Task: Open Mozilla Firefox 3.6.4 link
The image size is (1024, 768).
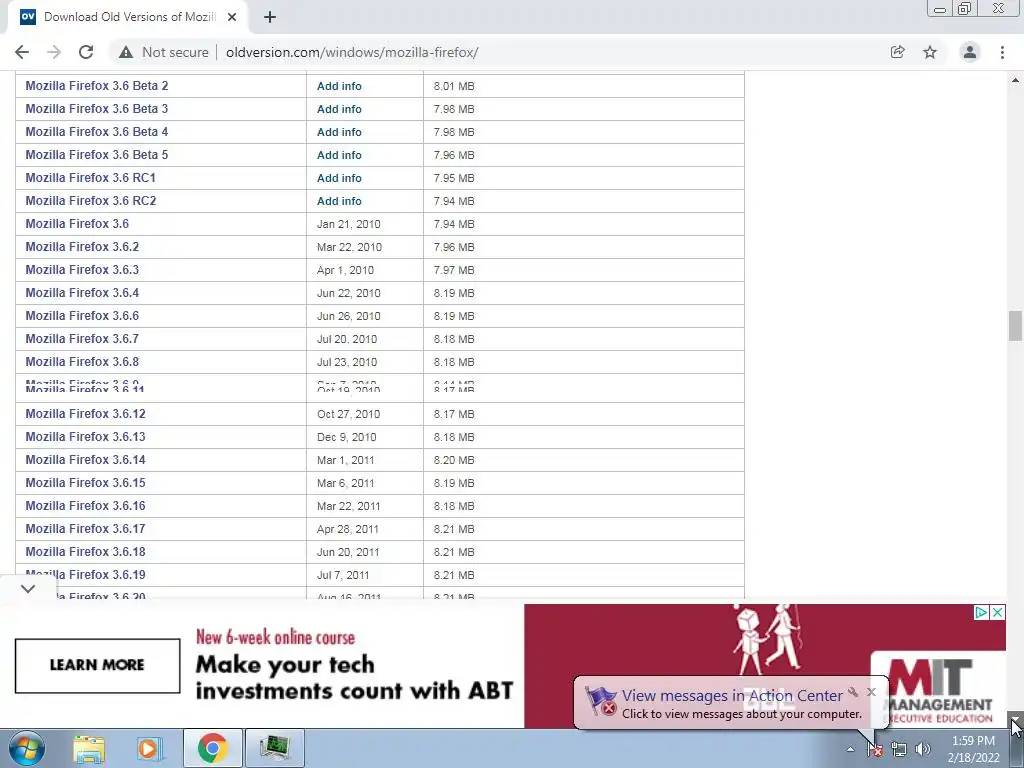Action: pos(82,293)
